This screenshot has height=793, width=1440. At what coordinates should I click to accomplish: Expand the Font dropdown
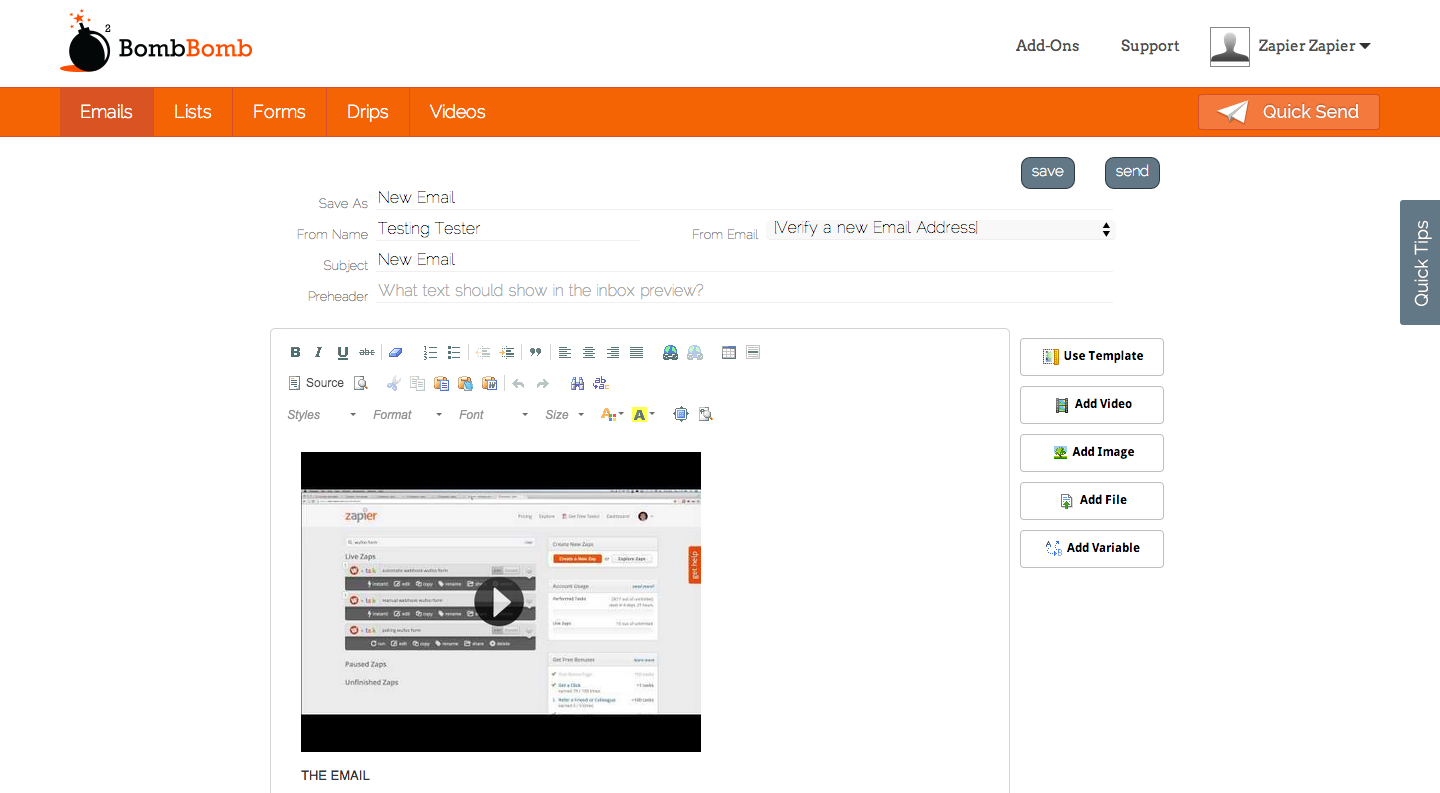click(493, 415)
